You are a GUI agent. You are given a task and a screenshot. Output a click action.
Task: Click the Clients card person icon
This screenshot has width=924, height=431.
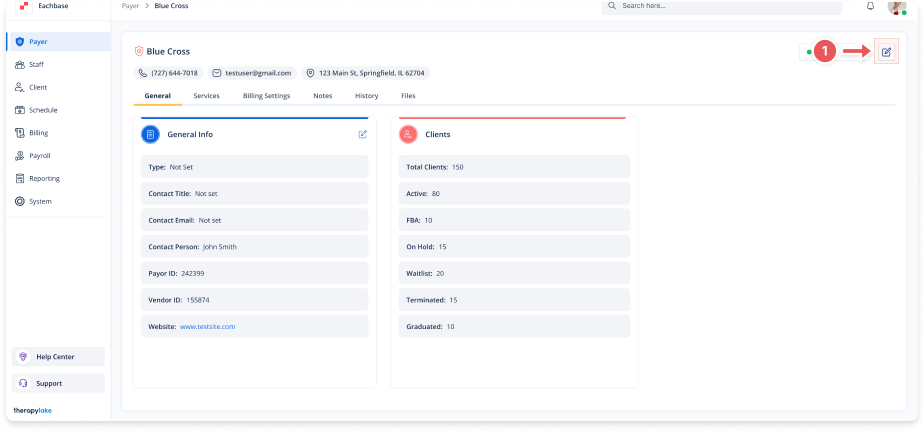tap(408, 134)
